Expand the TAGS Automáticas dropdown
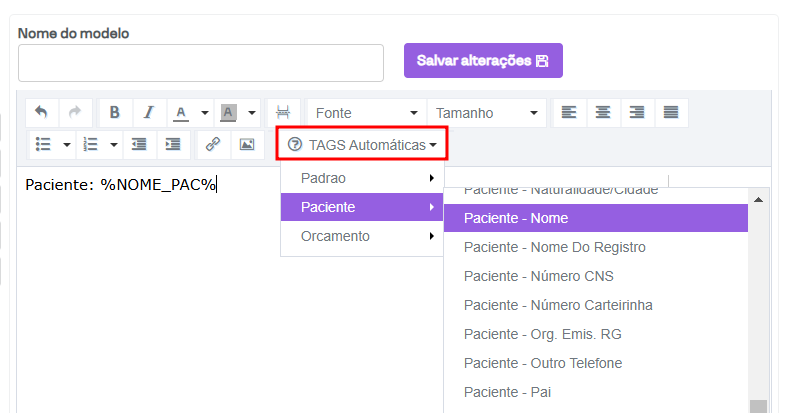The width and height of the screenshot is (794, 413). pyautogui.click(x=362, y=145)
